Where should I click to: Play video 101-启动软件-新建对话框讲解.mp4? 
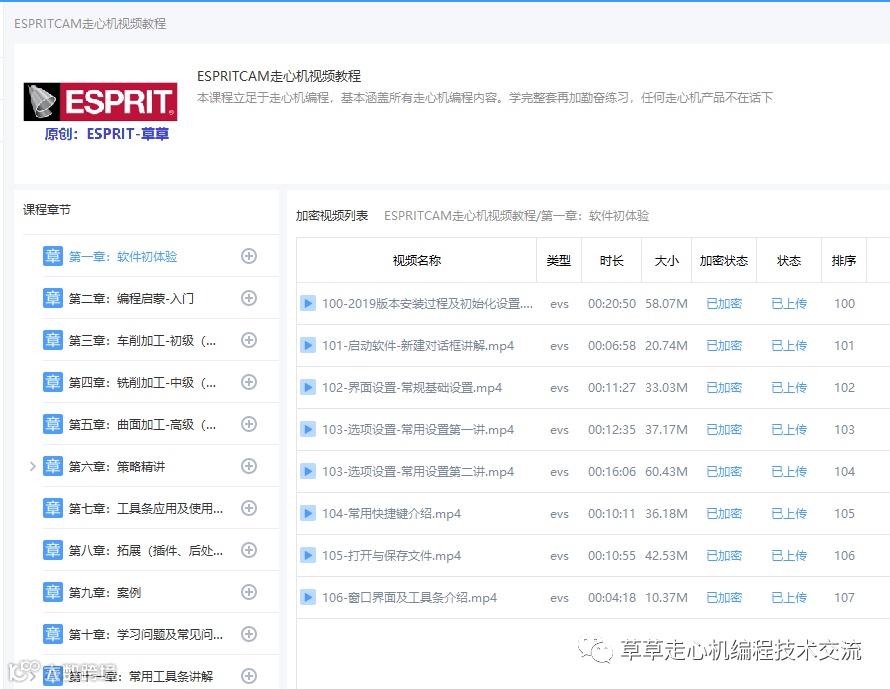tap(308, 345)
